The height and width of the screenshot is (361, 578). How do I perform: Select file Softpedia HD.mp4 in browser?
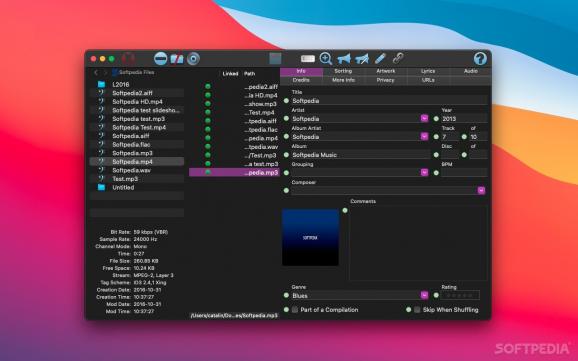137,101
